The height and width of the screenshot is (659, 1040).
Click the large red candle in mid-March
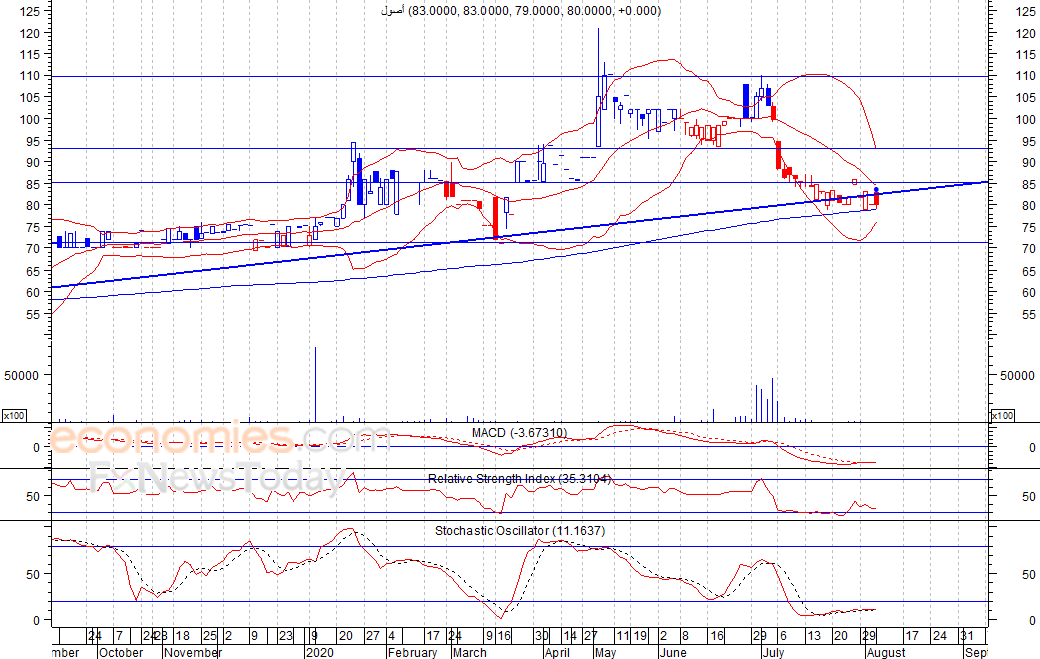pyautogui.click(x=495, y=217)
